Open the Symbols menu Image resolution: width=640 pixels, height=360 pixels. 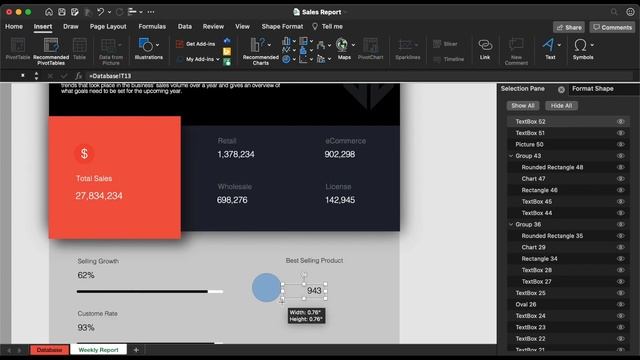point(583,49)
